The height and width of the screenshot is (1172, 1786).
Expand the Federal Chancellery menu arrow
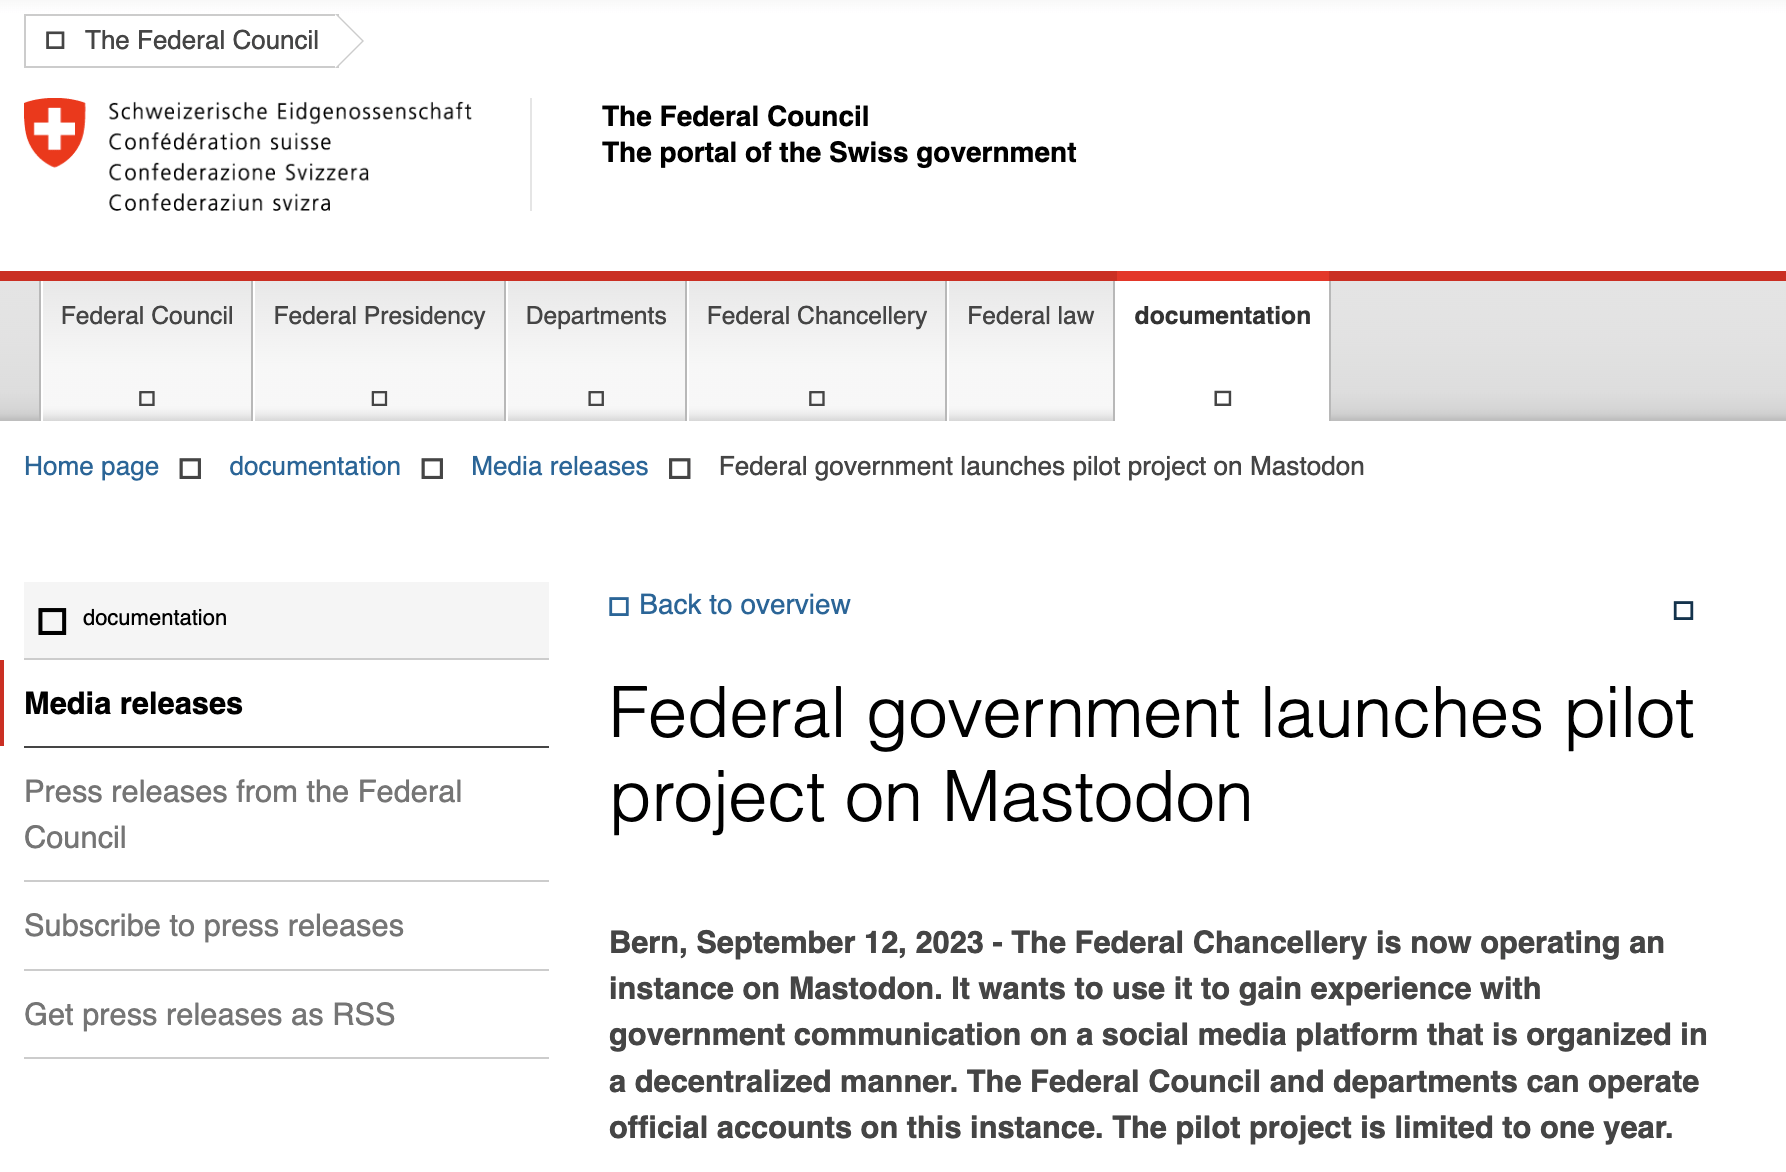tap(817, 398)
